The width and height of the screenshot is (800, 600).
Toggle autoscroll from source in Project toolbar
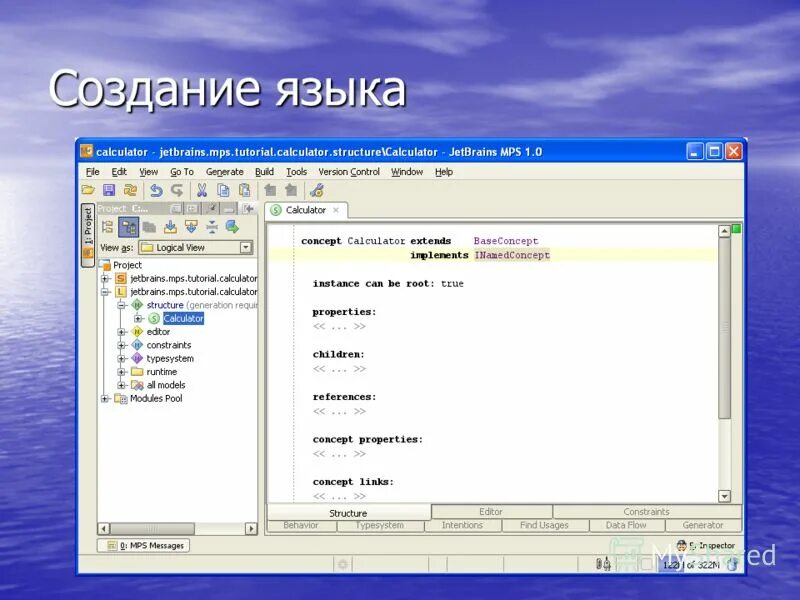[x=192, y=227]
